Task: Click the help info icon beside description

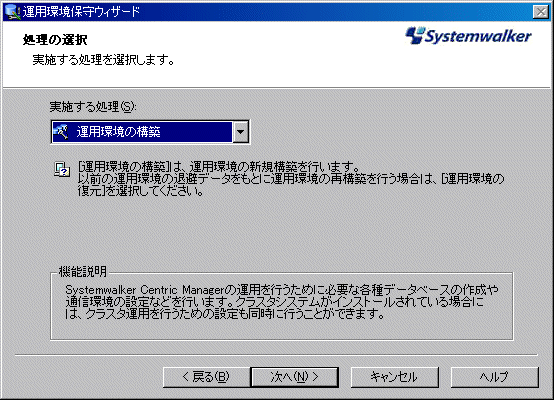Action: (61, 169)
